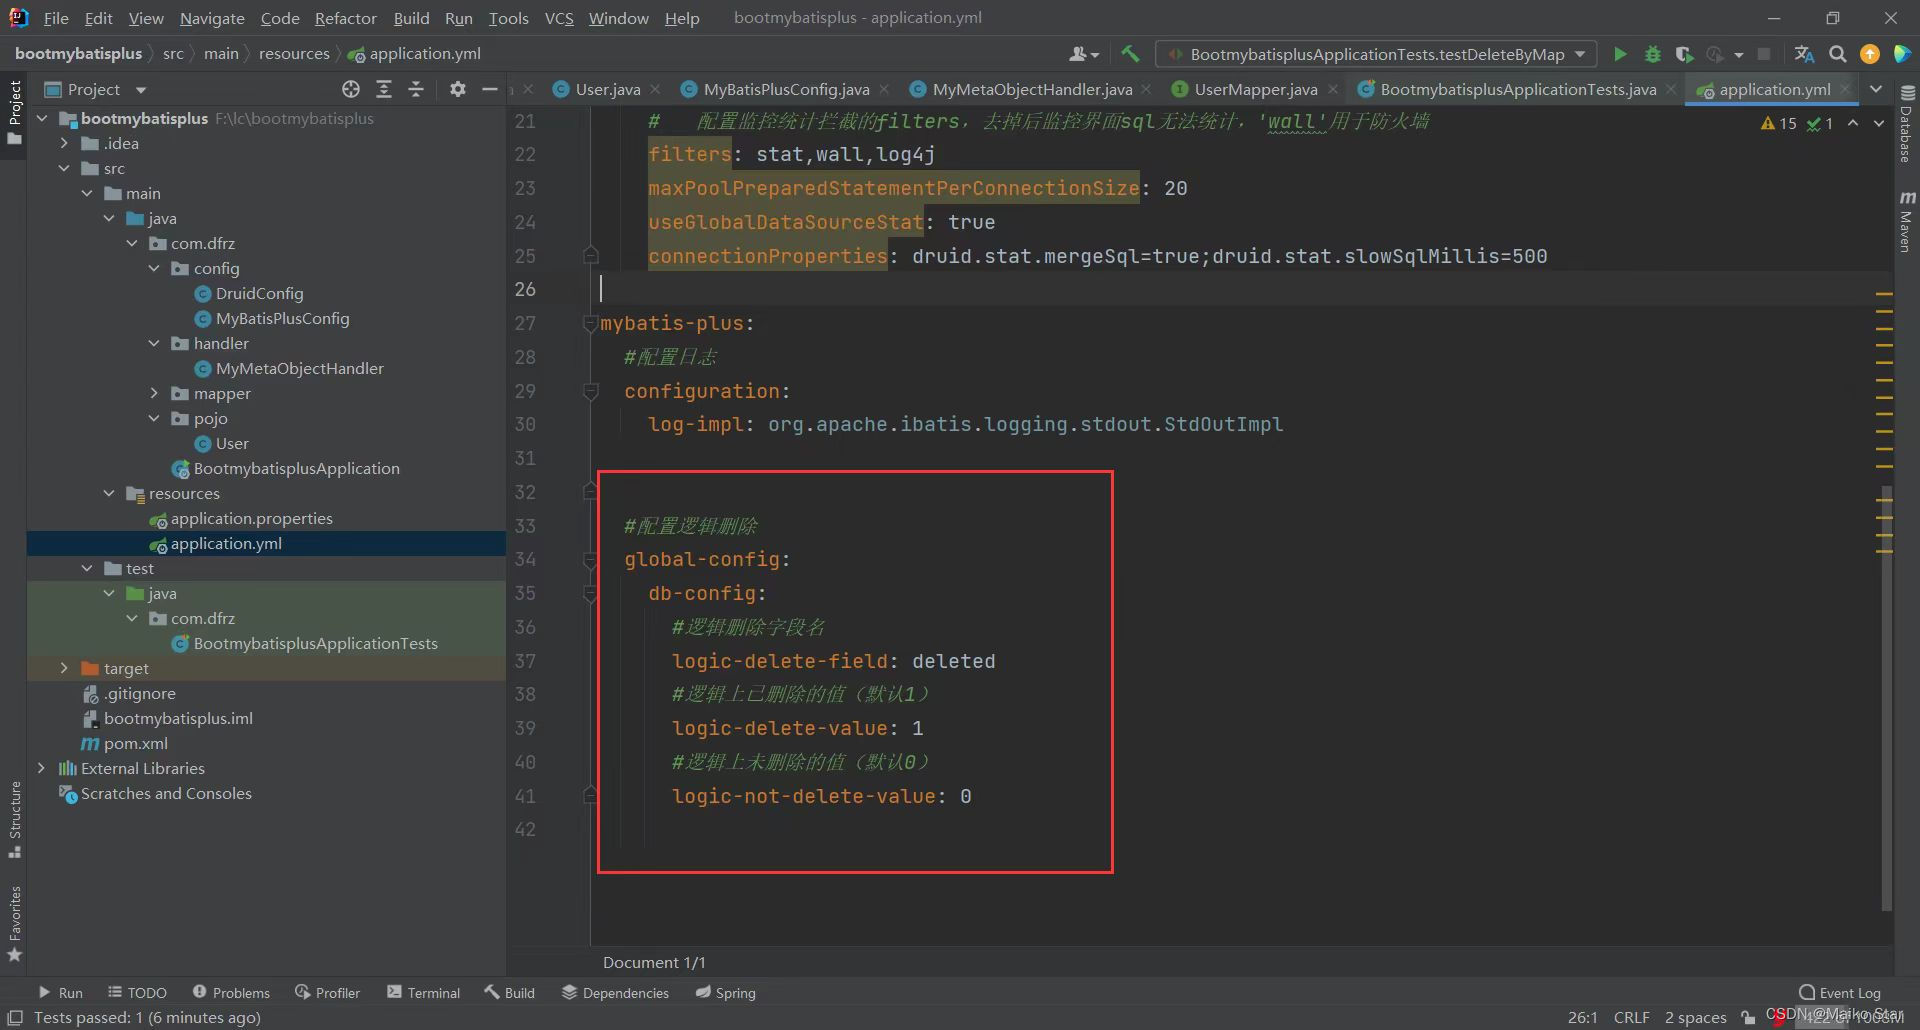Open Search Everywhere magnifier icon

[x=1837, y=54]
